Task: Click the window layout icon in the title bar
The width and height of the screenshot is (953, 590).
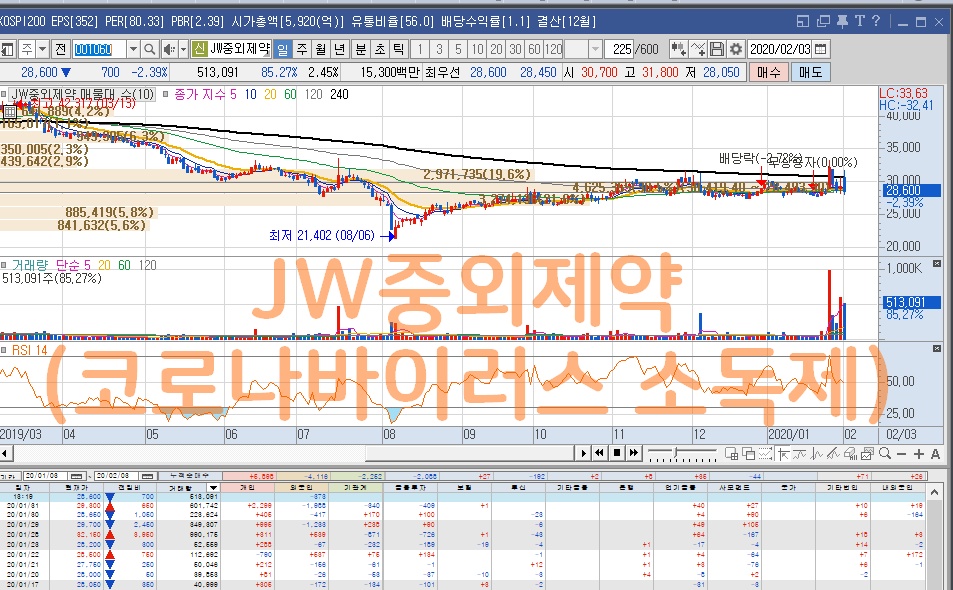Action: click(803, 22)
